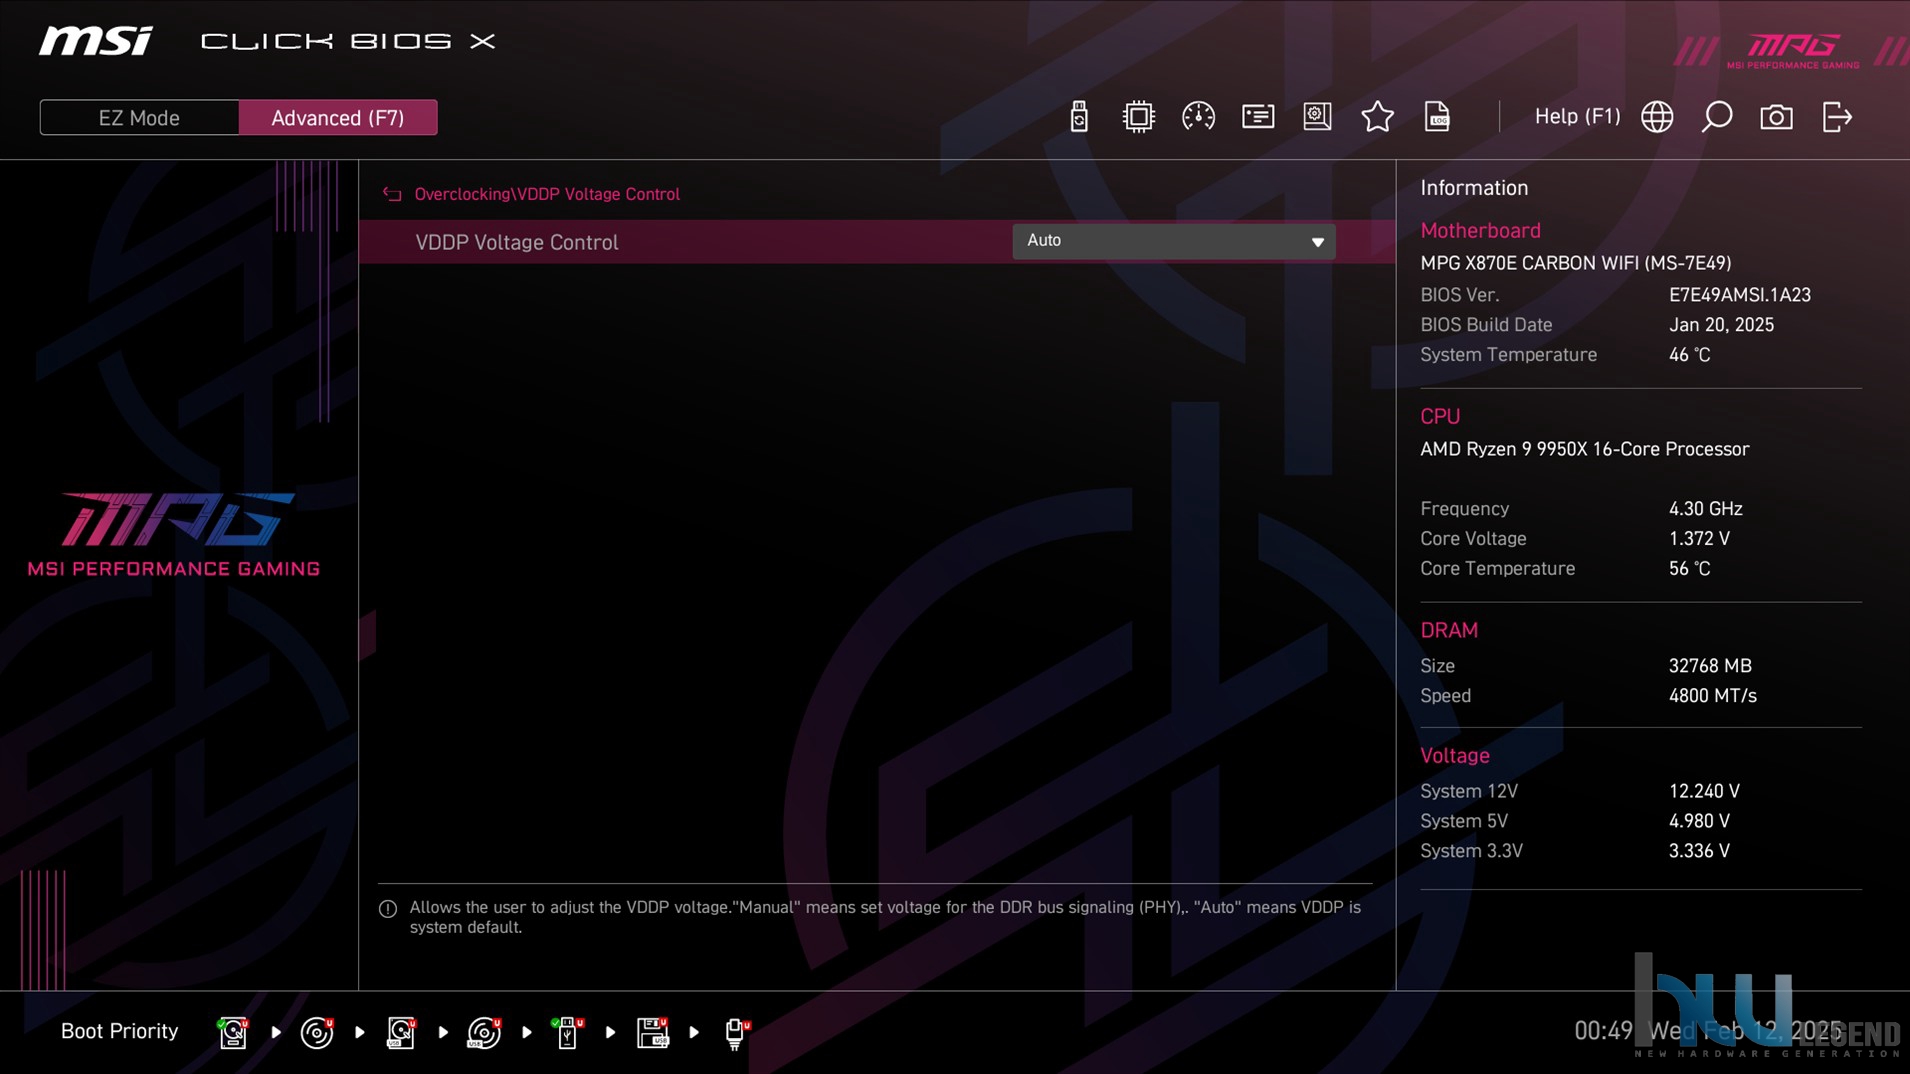Click the BIOS Build Date Jan 20, 2025
1910x1074 pixels.
[1720, 325]
